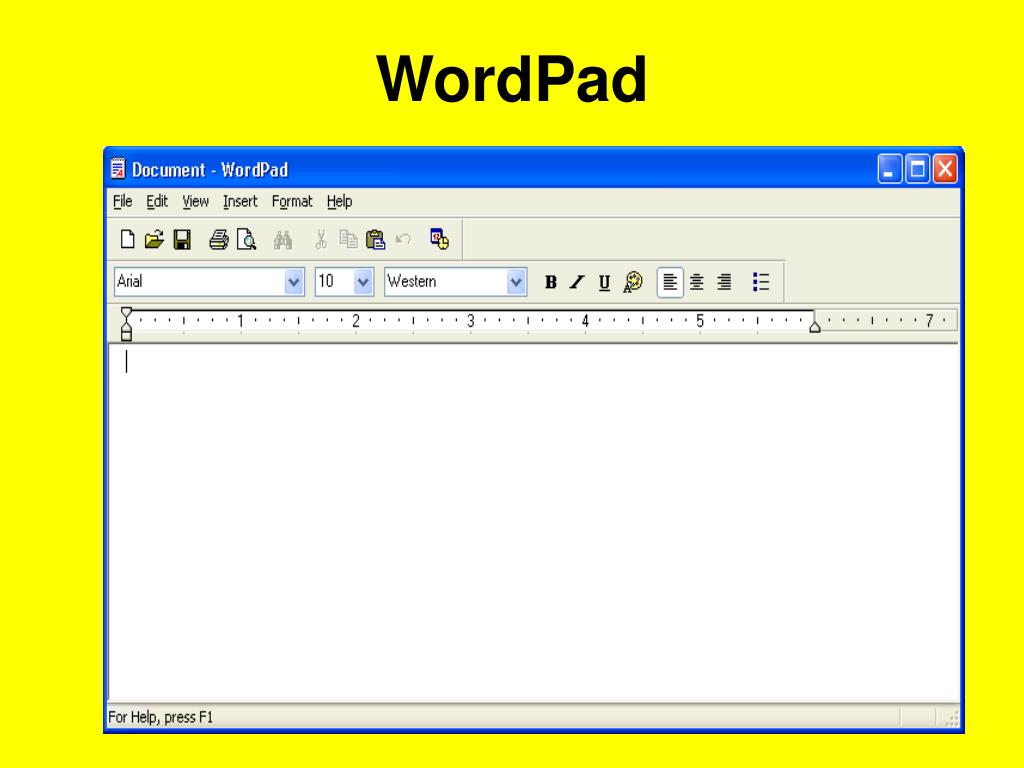Click the right indent marker on the ruler
This screenshot has height=768, width=1024.
814,327
